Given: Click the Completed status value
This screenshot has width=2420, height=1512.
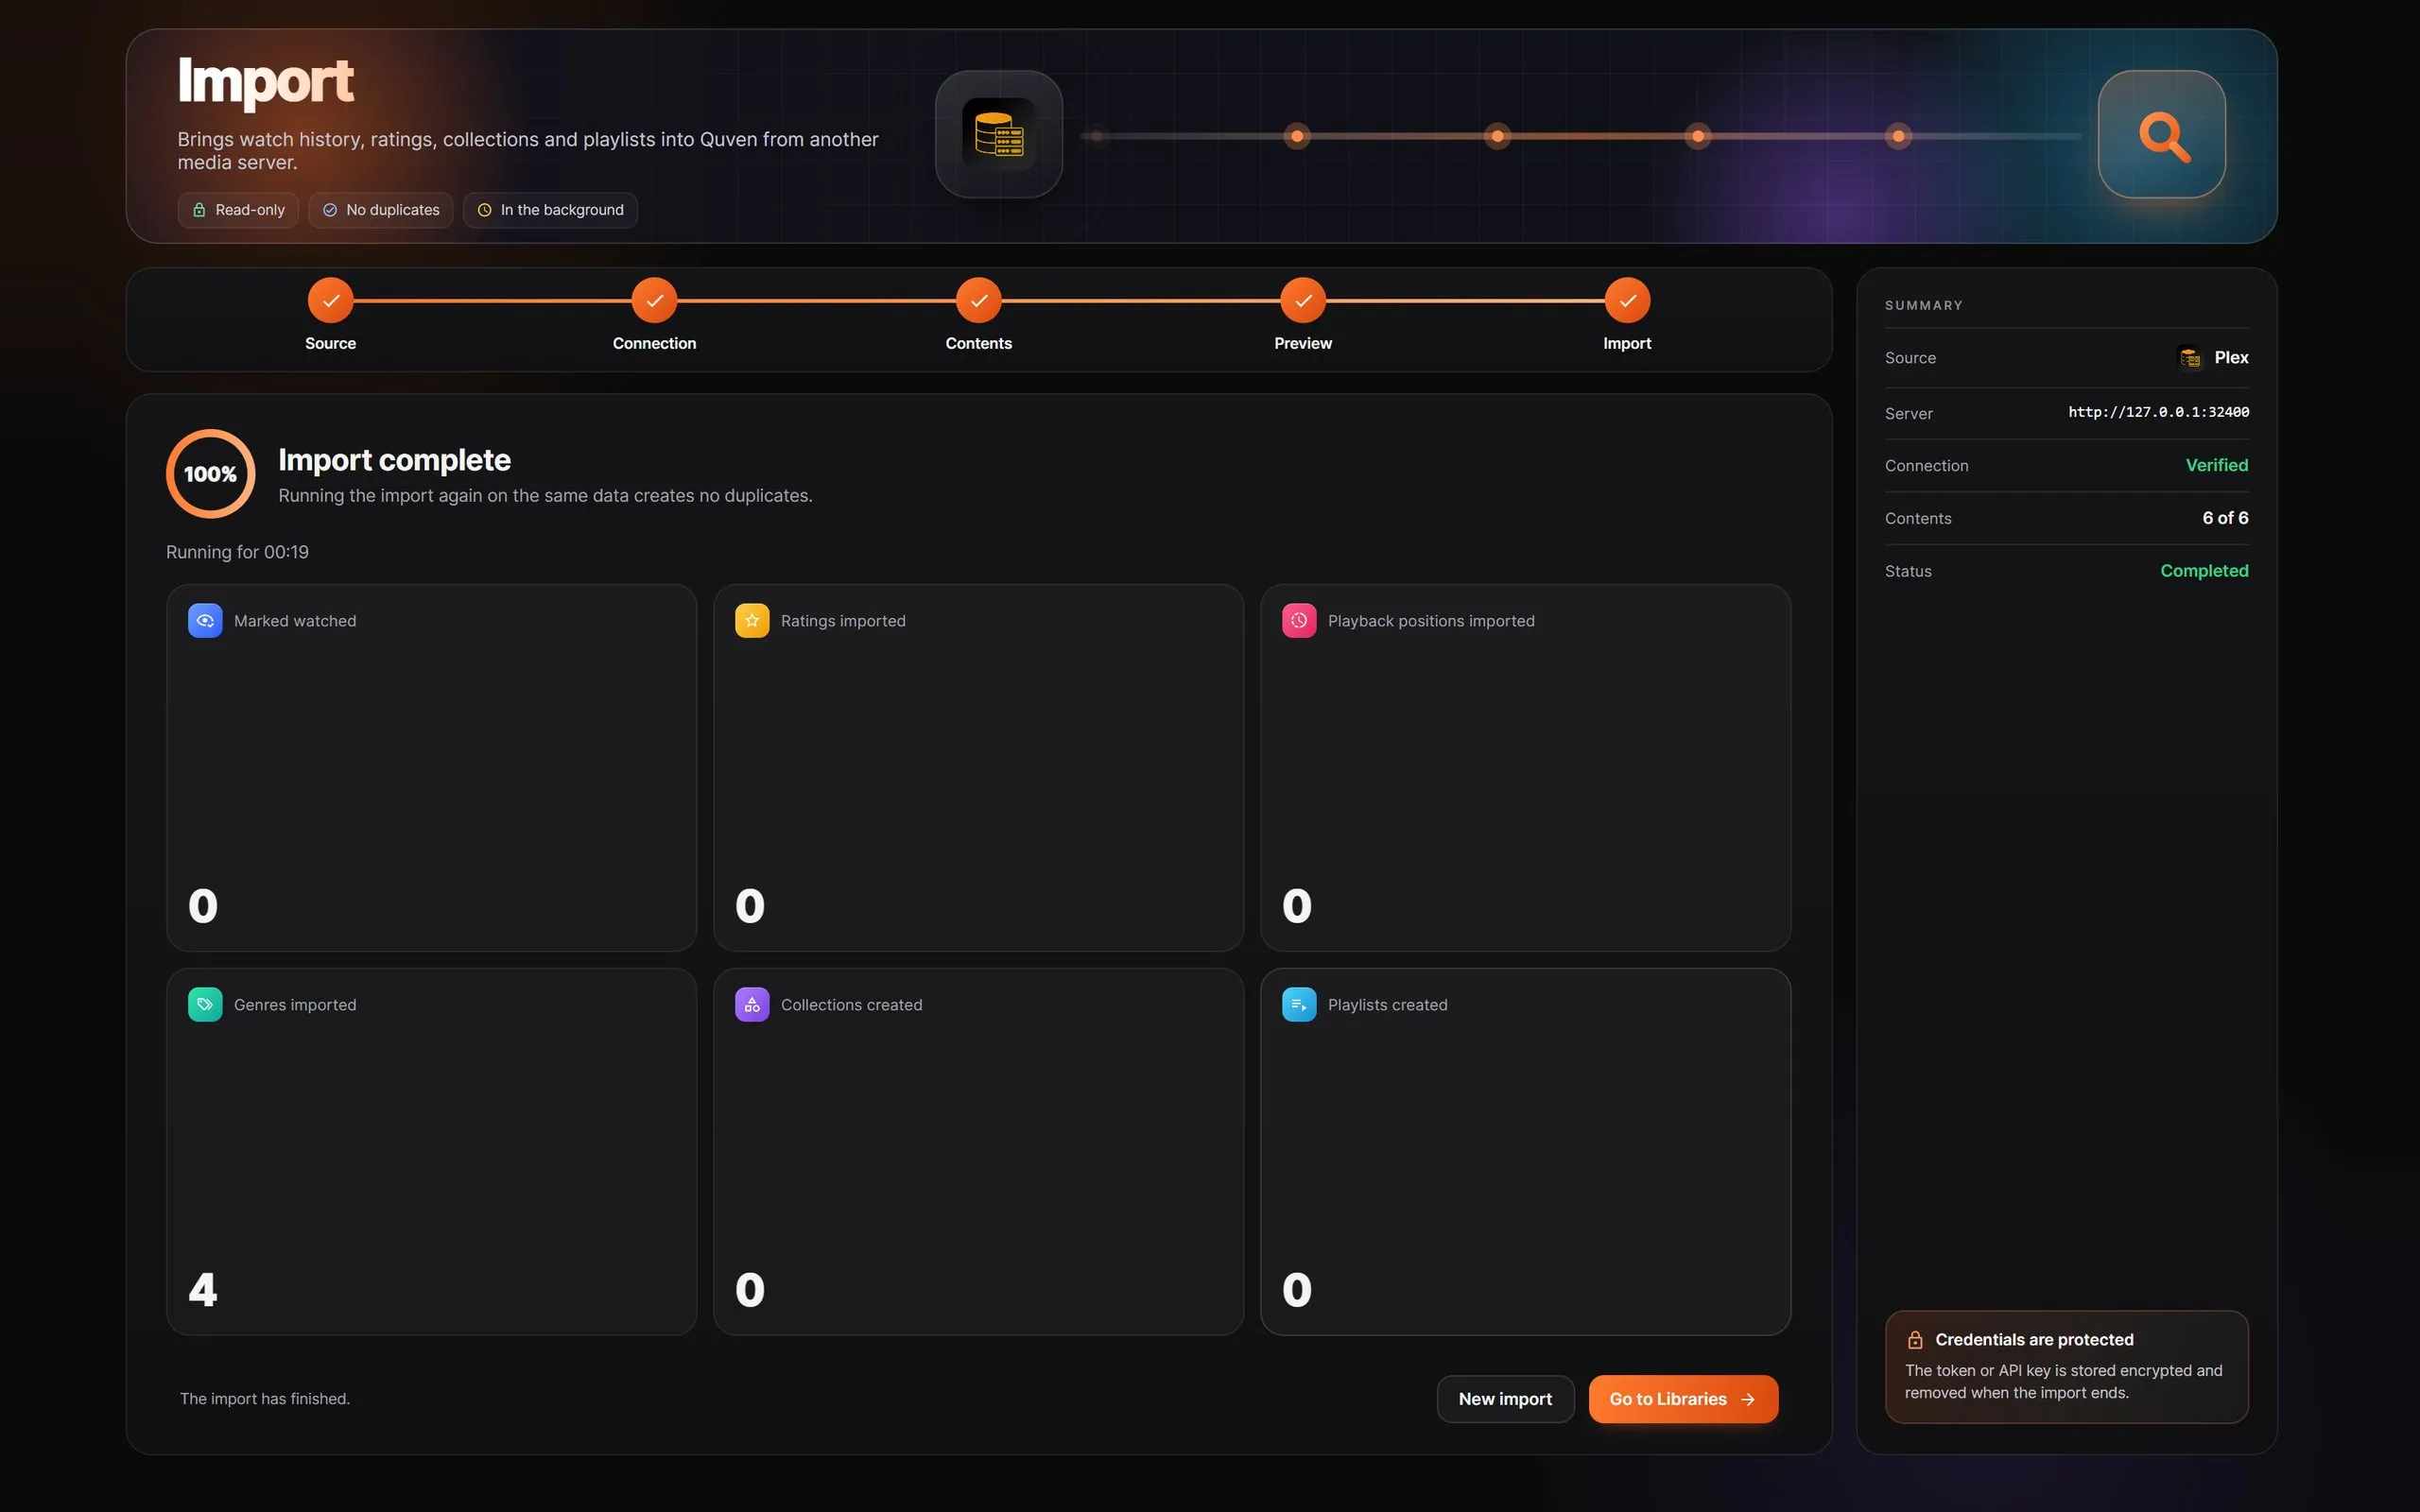Looking at the screenshot, I should [2204, 570].
